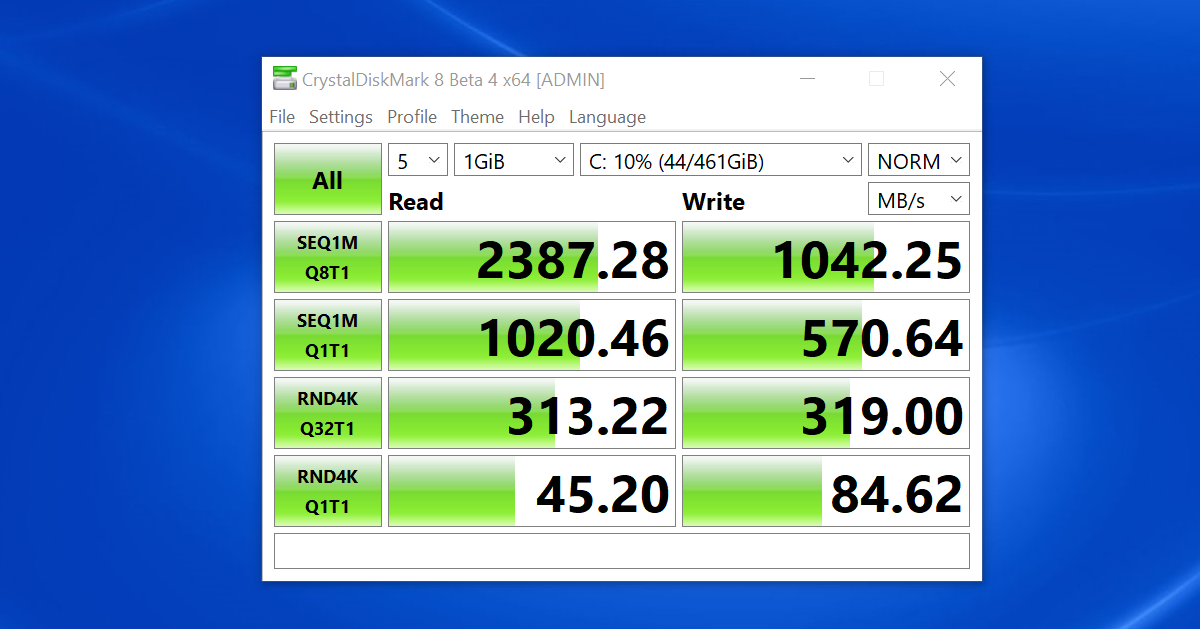Viewport: 1200px width, 629px height.
Task: Start the SEQ1M Q1T1 test
Action: pyautogui.click(x=328, y=335)
